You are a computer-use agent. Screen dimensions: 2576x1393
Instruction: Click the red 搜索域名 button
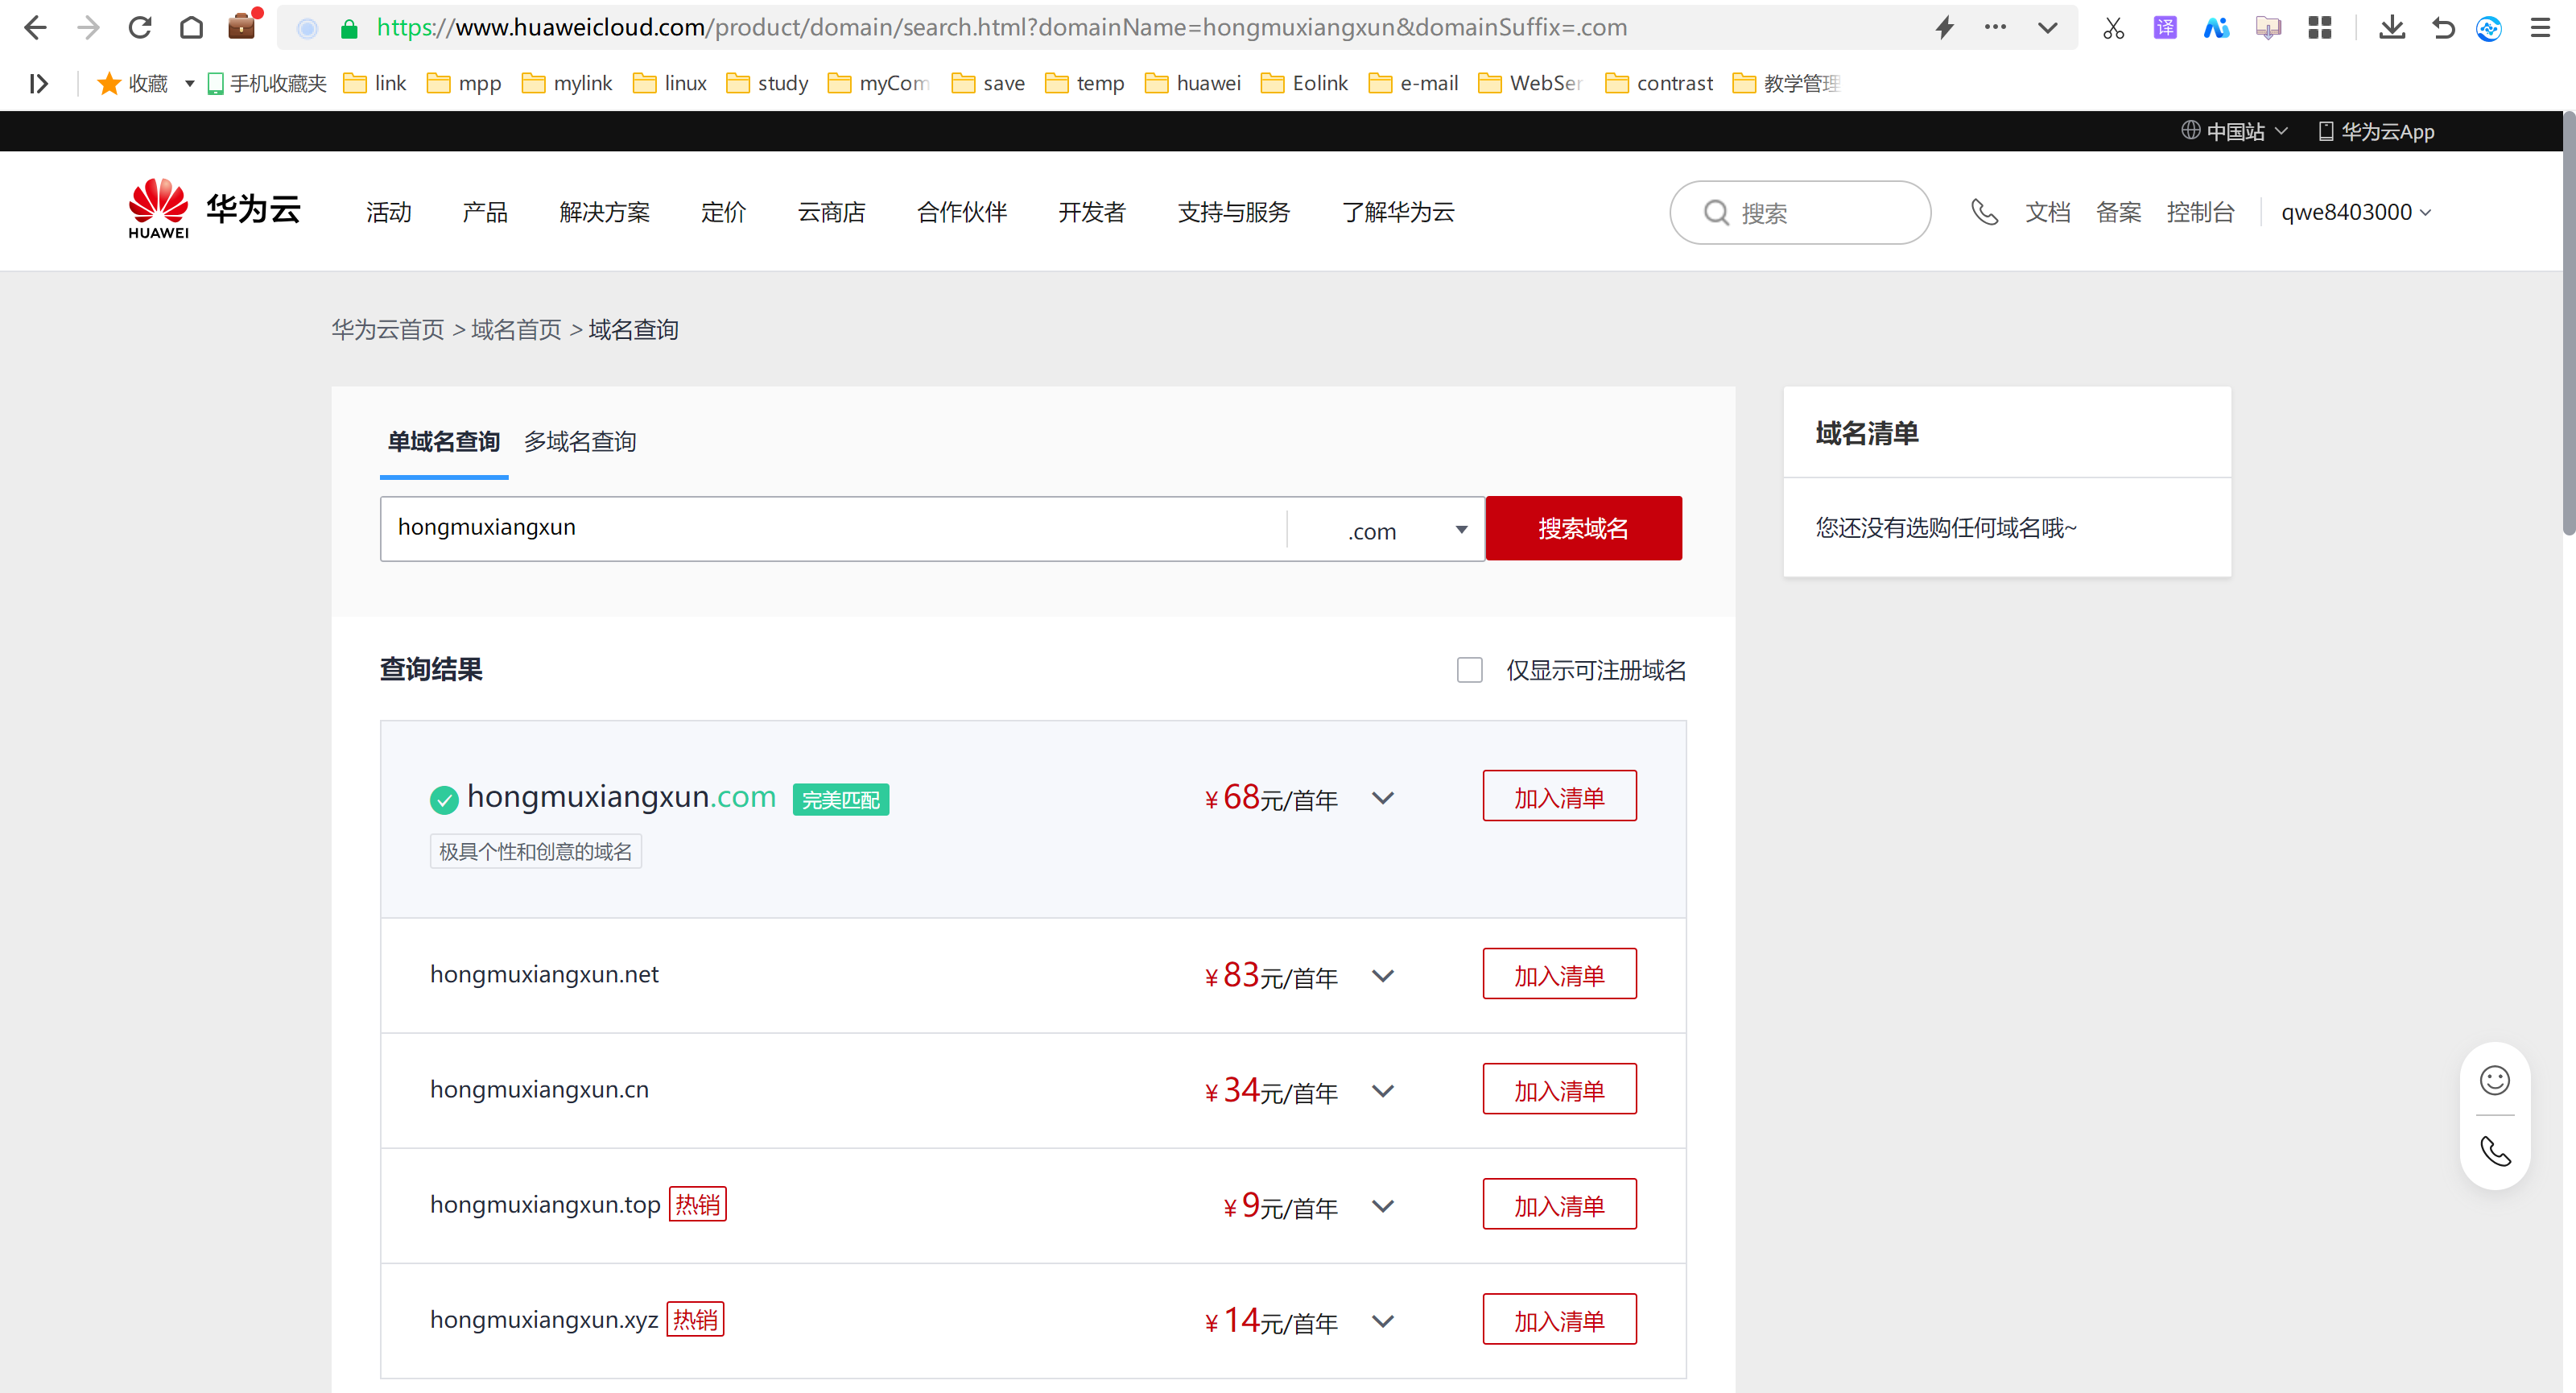pyautogui.click(x=1583, y=528)
